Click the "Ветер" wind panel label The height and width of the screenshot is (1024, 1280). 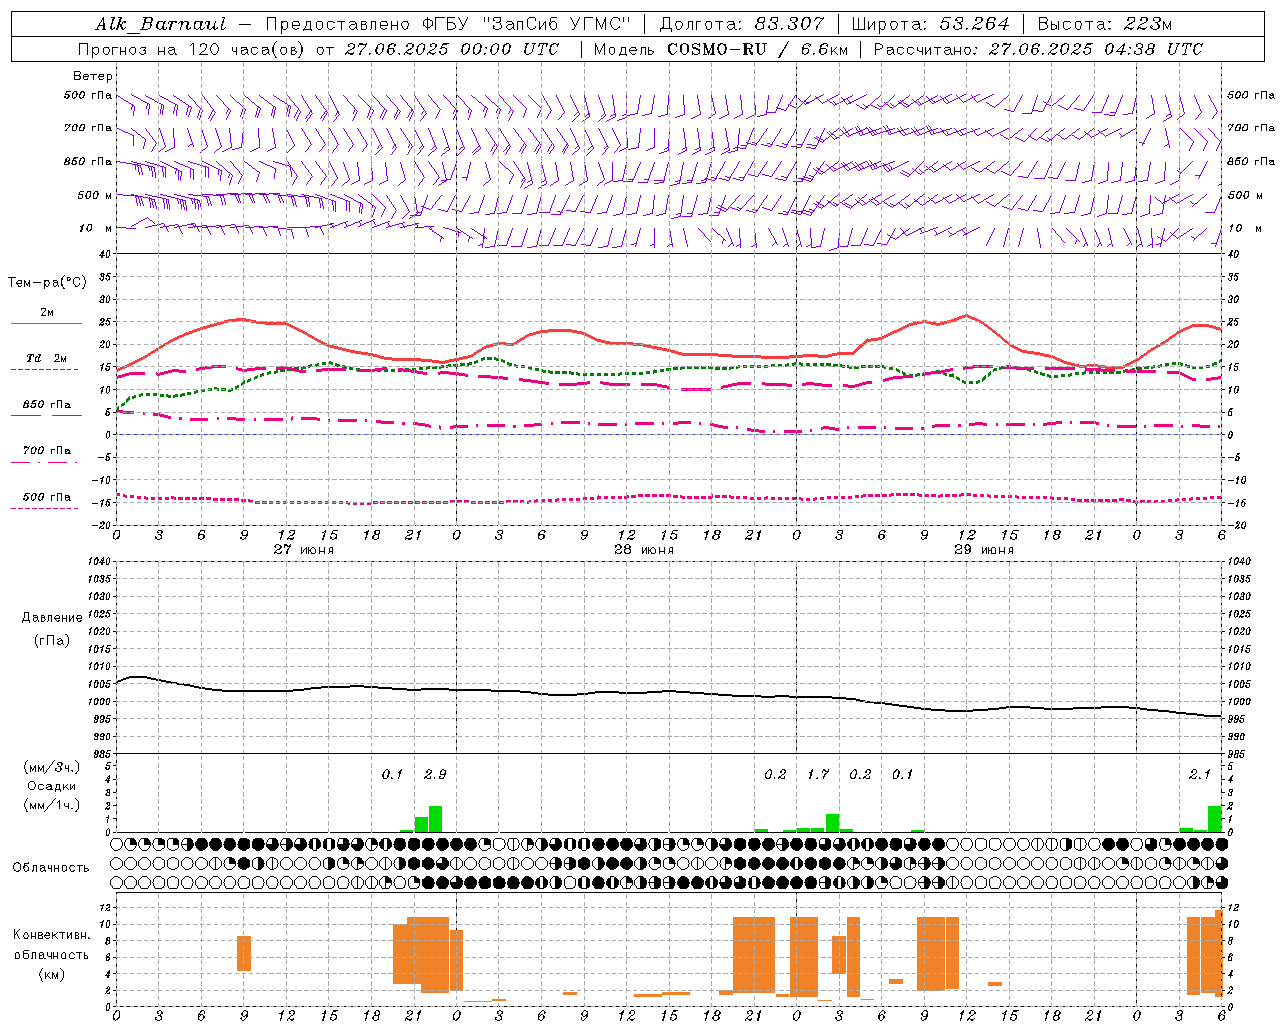(93, 76)
